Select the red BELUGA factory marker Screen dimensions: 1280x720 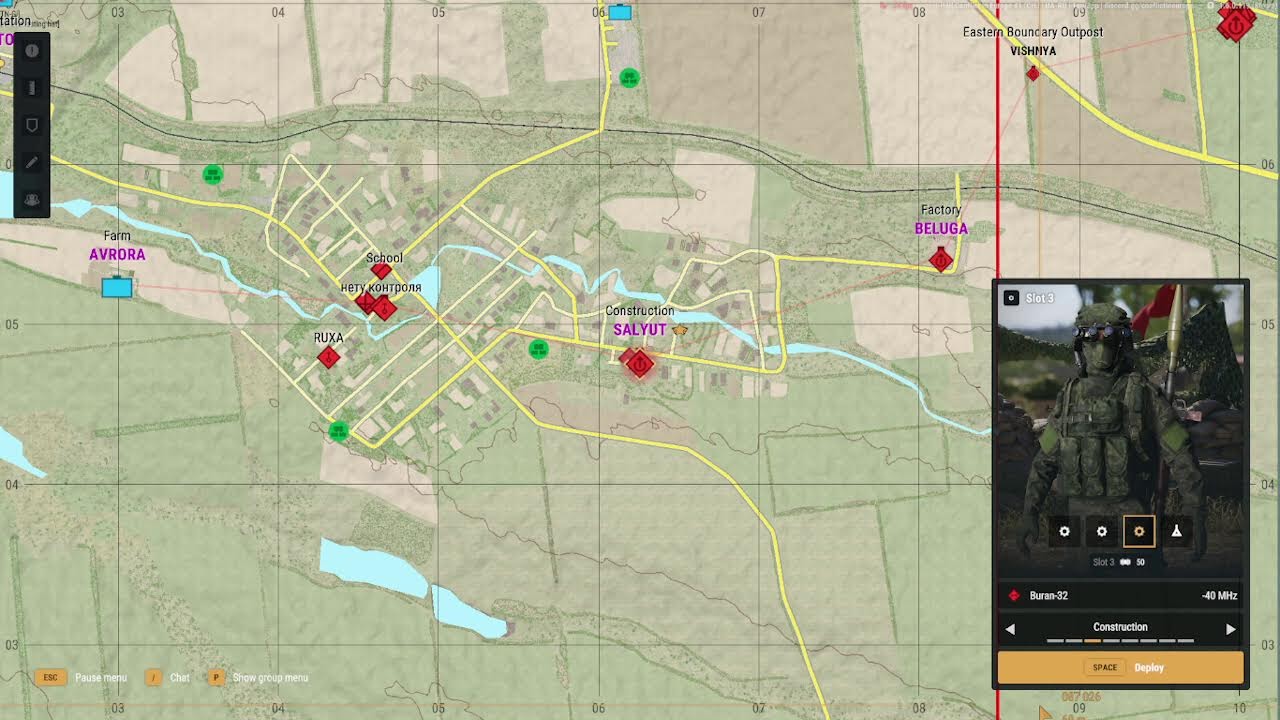click(941, 260)
